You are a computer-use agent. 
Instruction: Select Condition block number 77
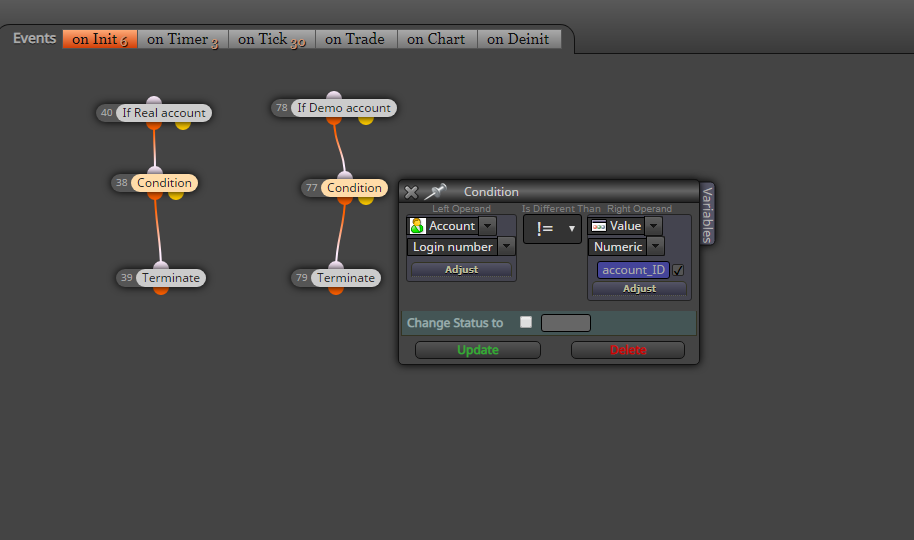tap(354, 188)
